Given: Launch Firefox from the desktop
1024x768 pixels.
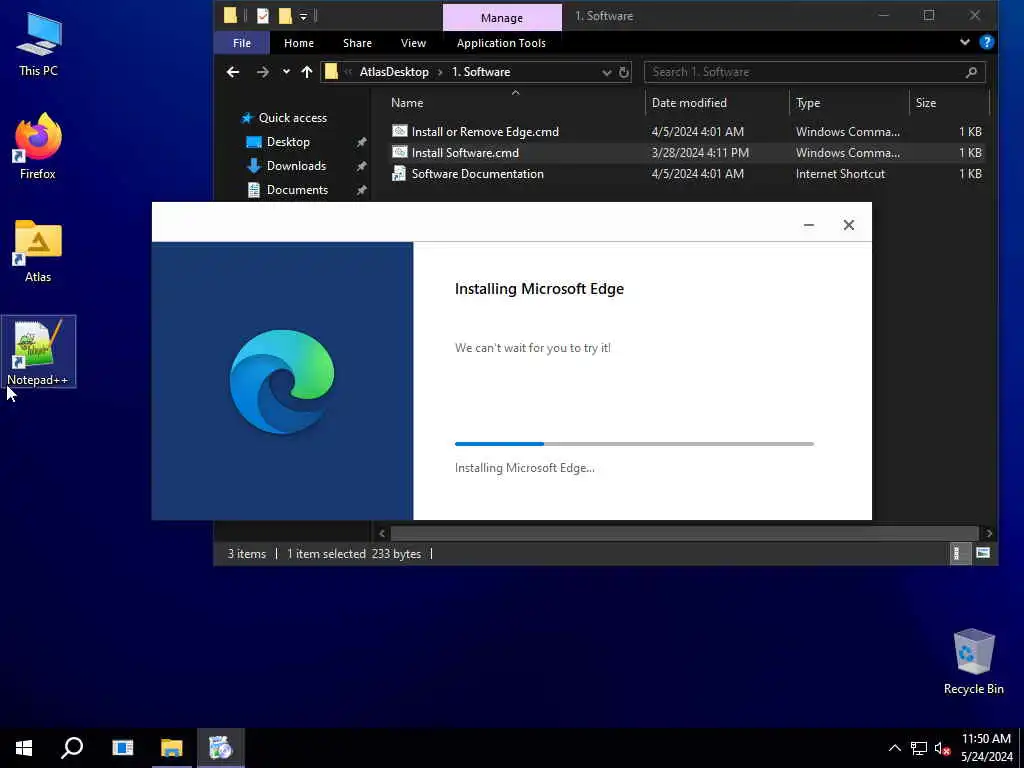Looking at the screenshot, I should point(38,146).
